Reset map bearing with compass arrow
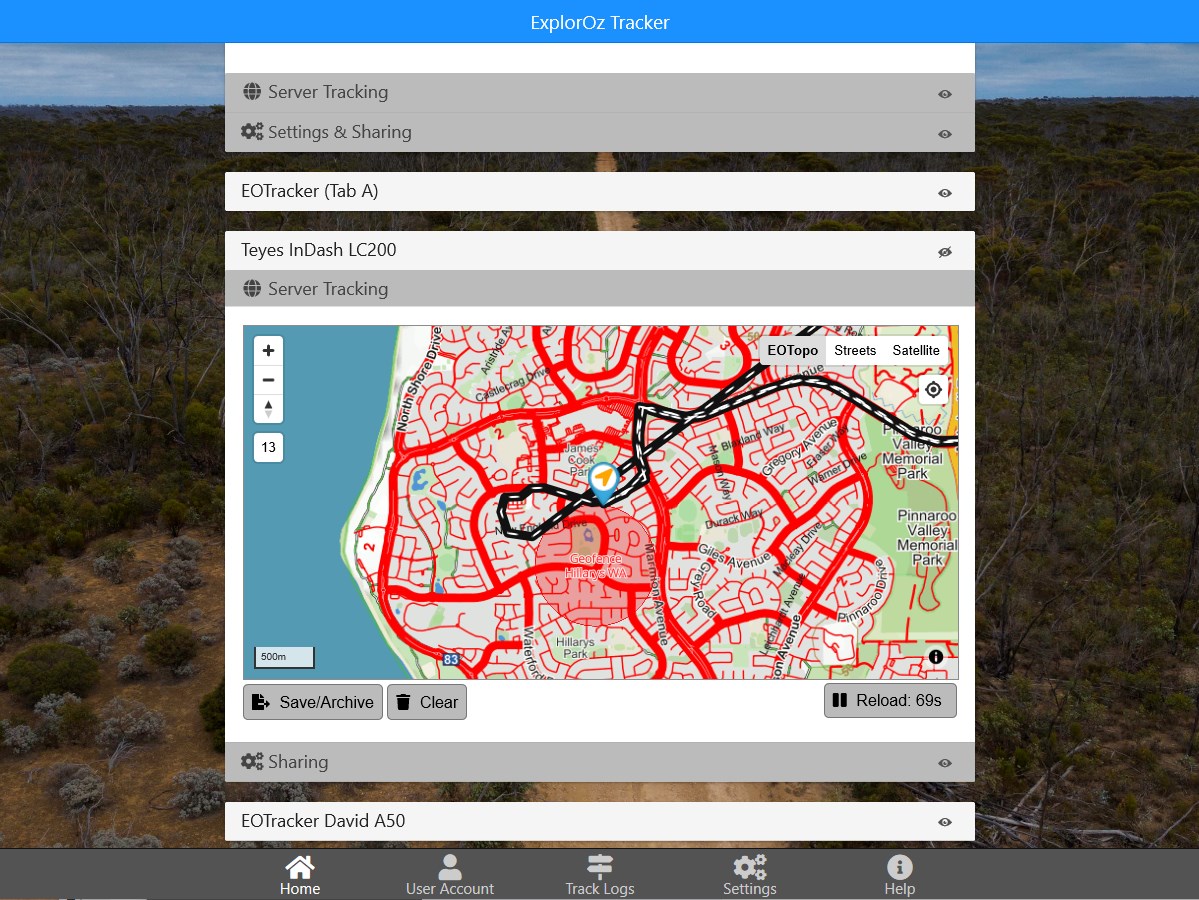 (x=268, y=408)
